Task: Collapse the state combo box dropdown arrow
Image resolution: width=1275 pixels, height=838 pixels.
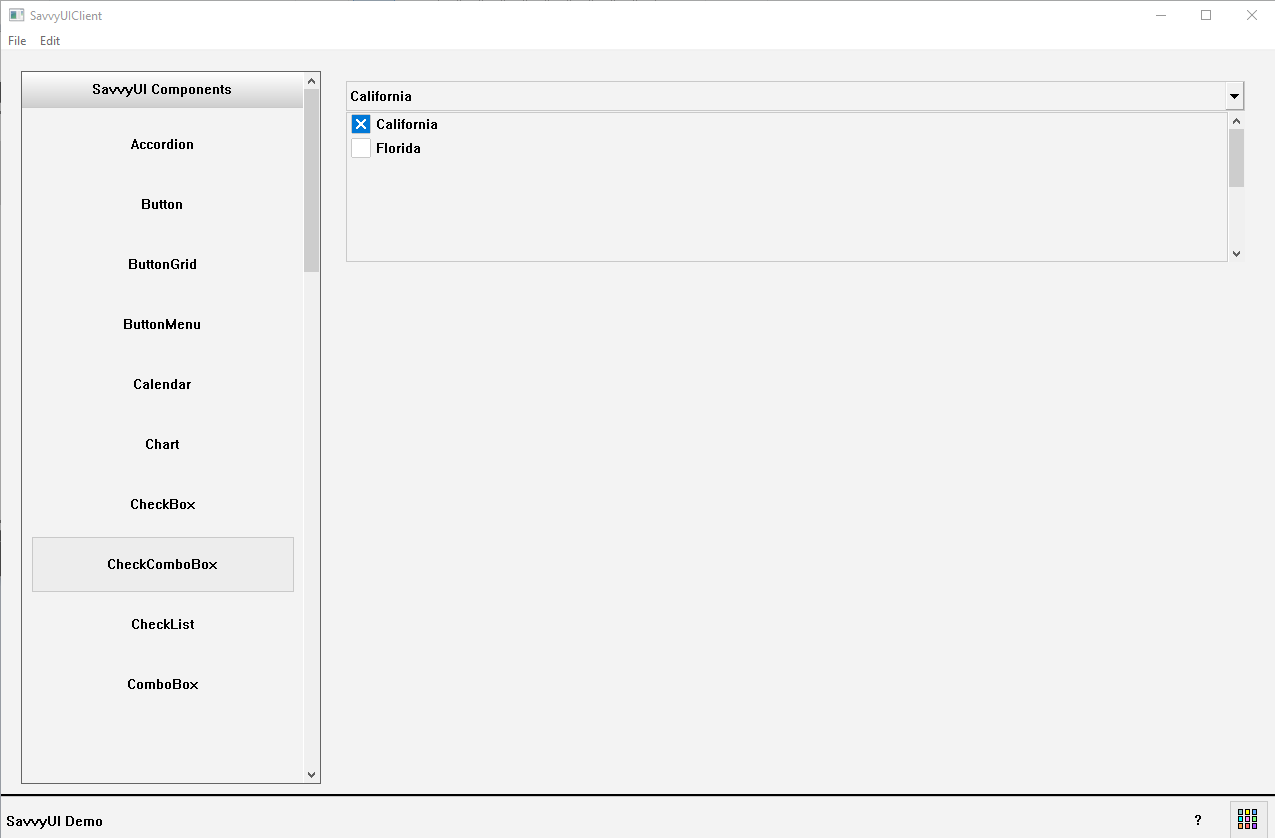Action: tap(1234, 97)
